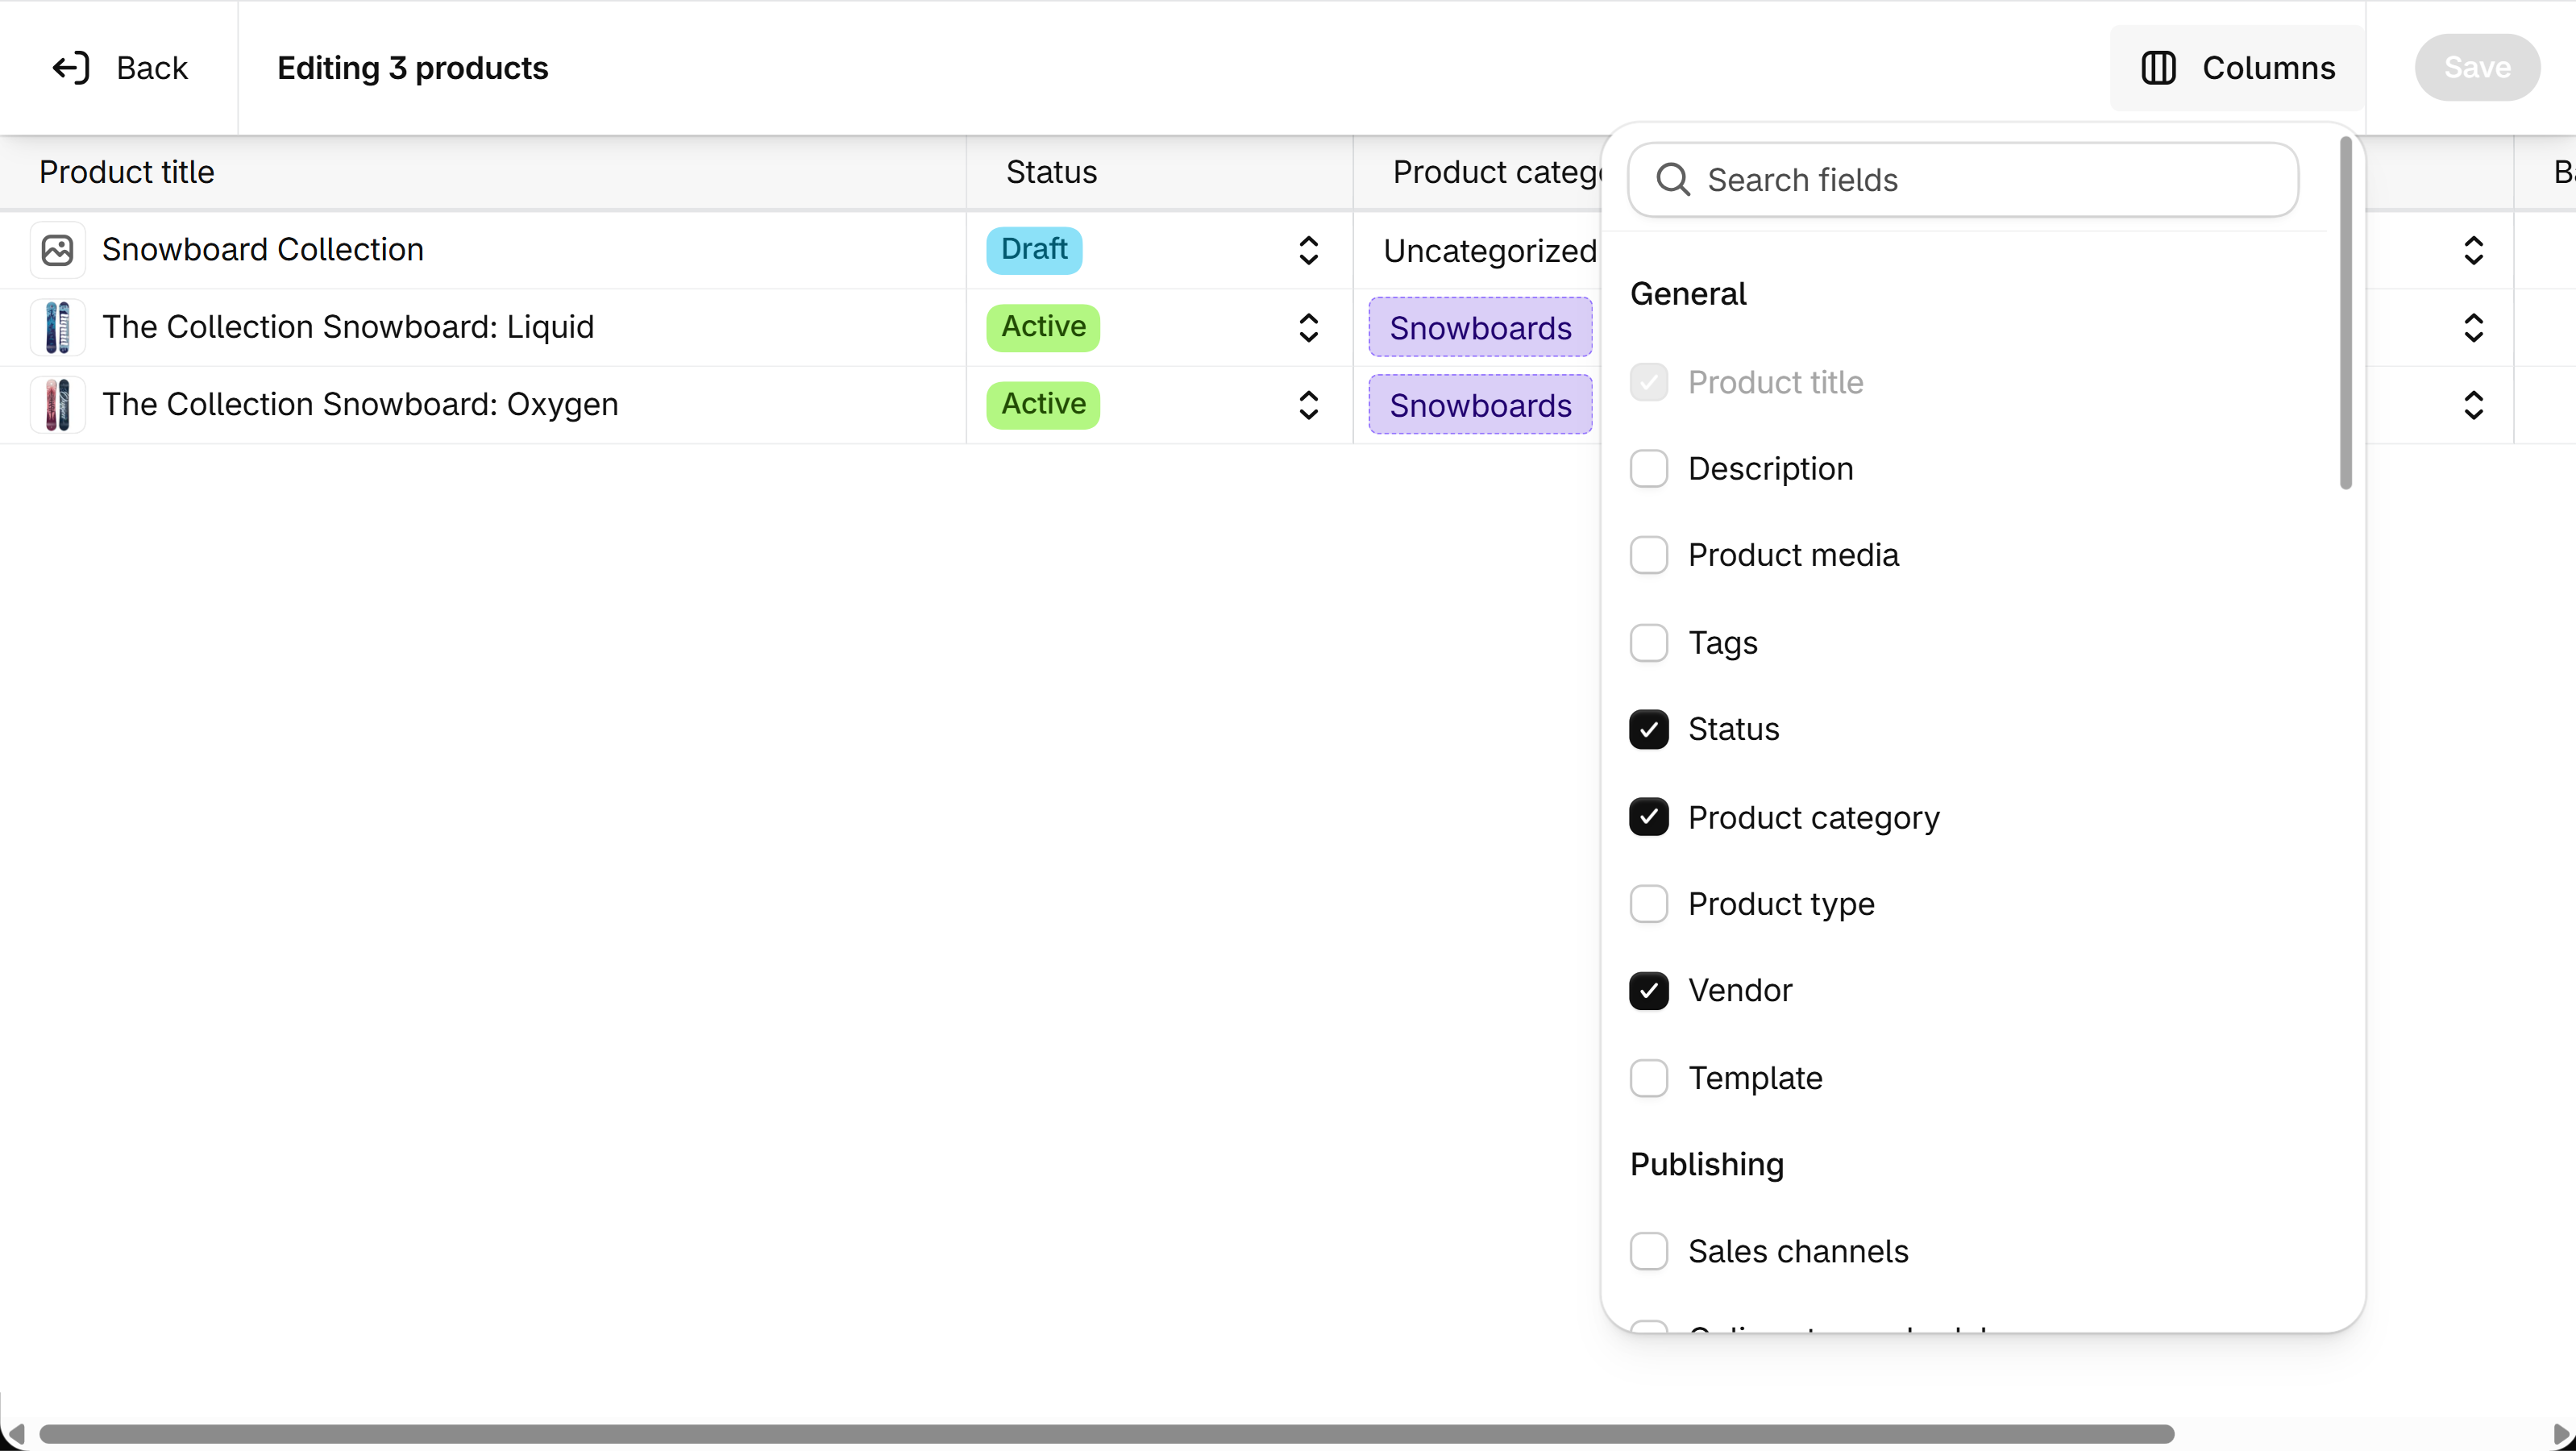Enable the Sales channels checkbox
2576x1451 pixels.
(1649, 1251)
